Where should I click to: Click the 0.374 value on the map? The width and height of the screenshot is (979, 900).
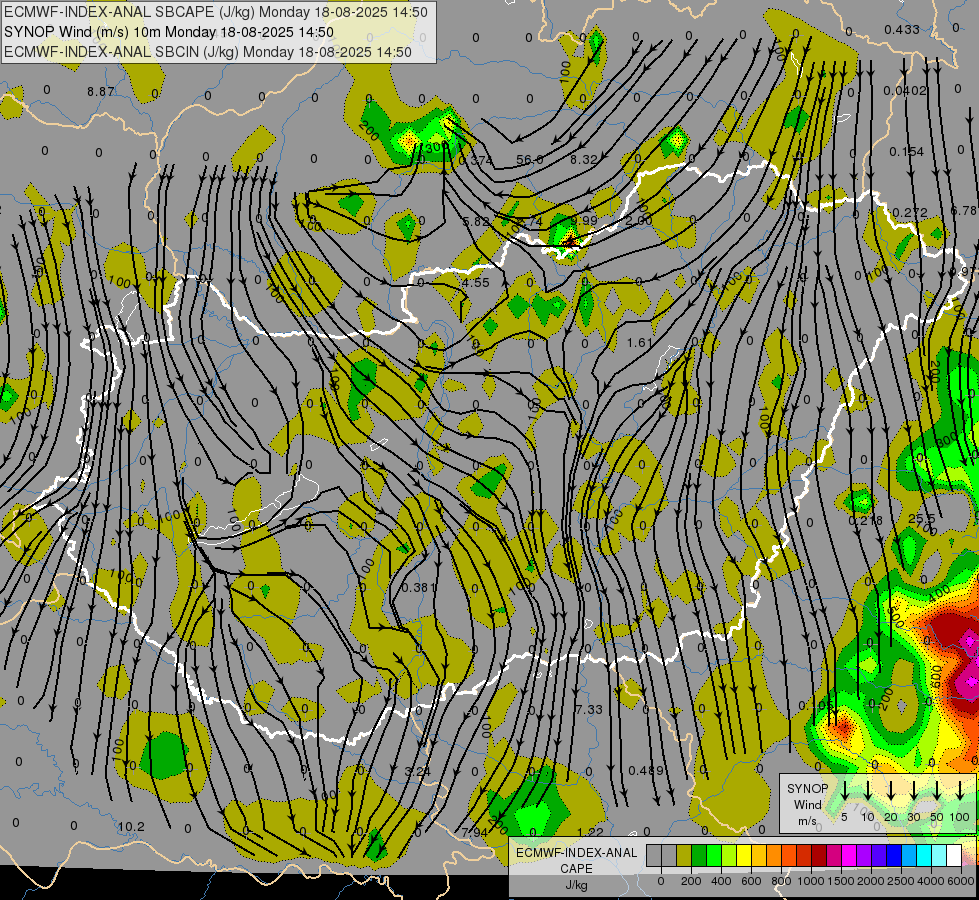(476, 161)
